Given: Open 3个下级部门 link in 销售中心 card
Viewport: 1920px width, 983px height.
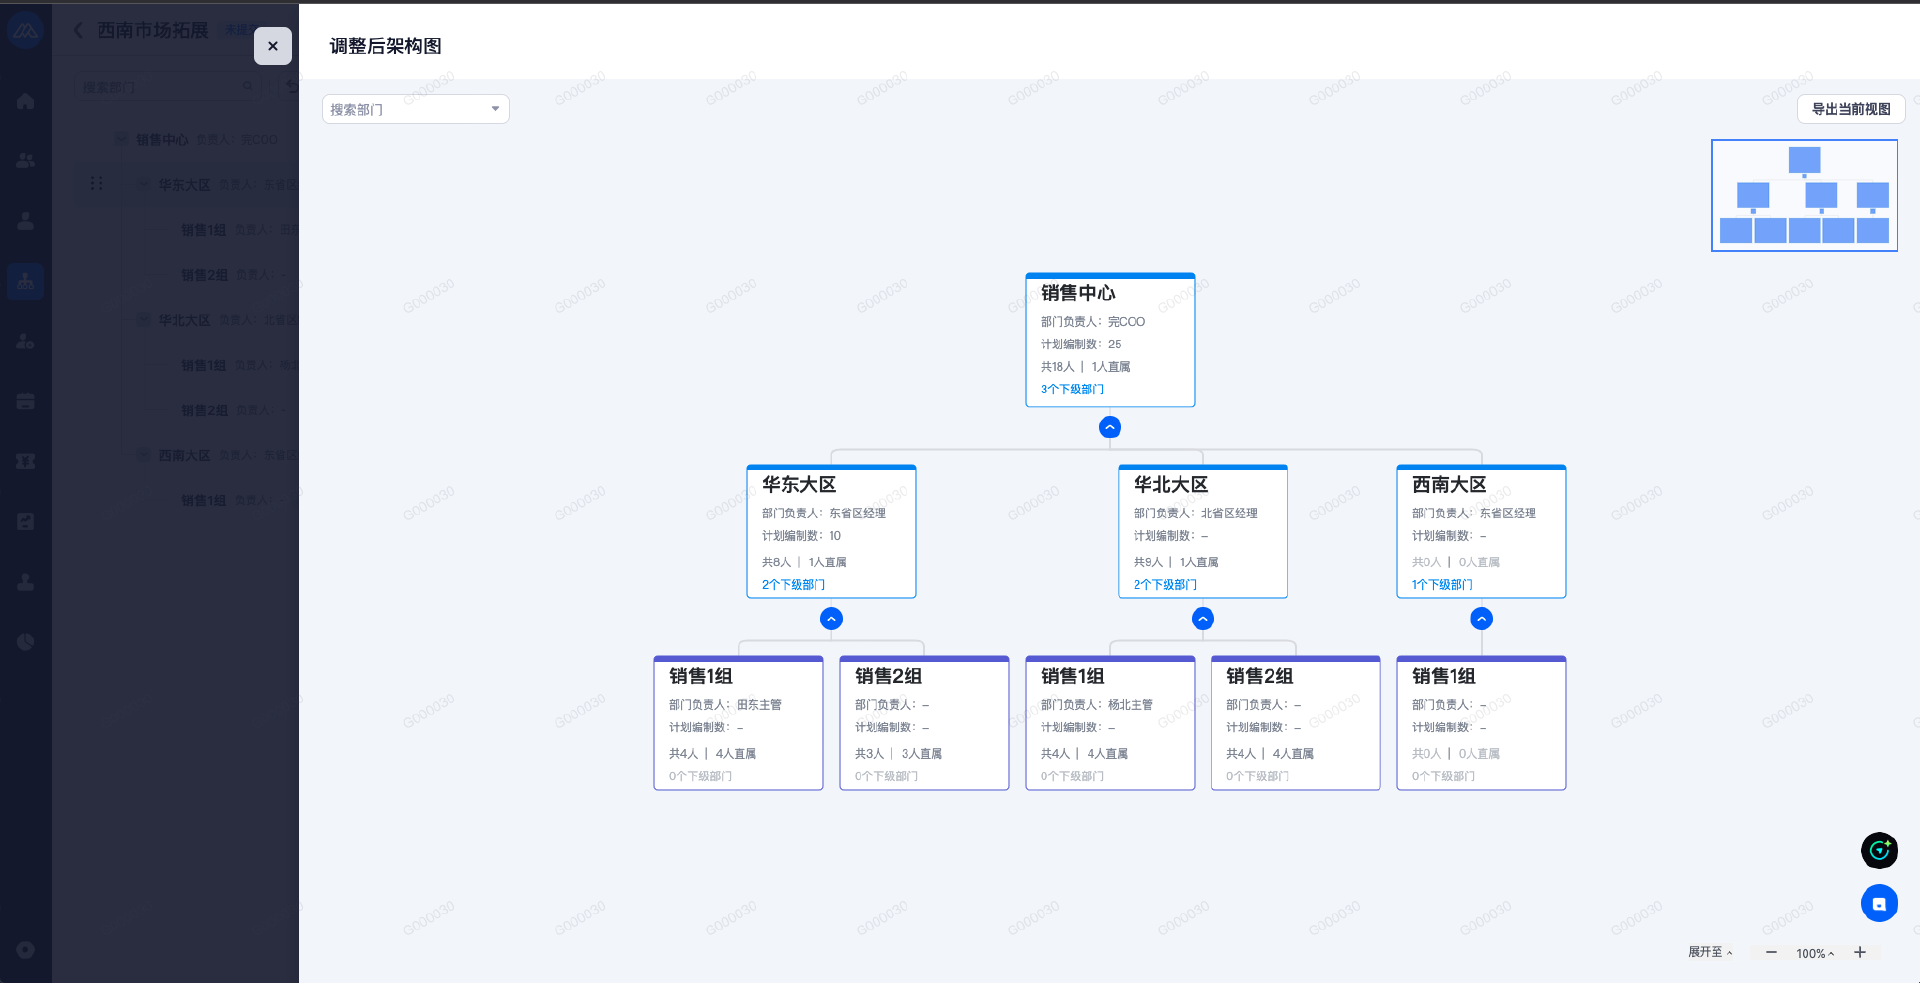Looking at the screenshot, I should (1072, 389).
